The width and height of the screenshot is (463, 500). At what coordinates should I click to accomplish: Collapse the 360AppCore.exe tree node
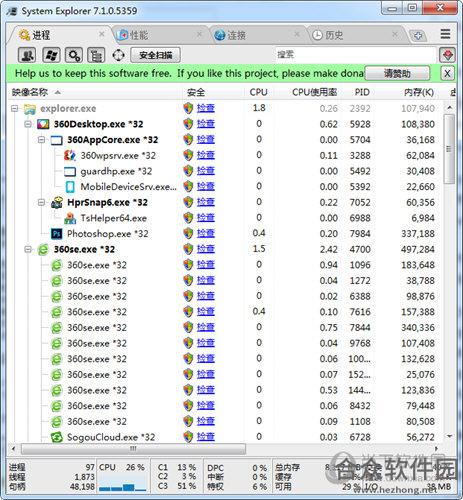[41, 140]
